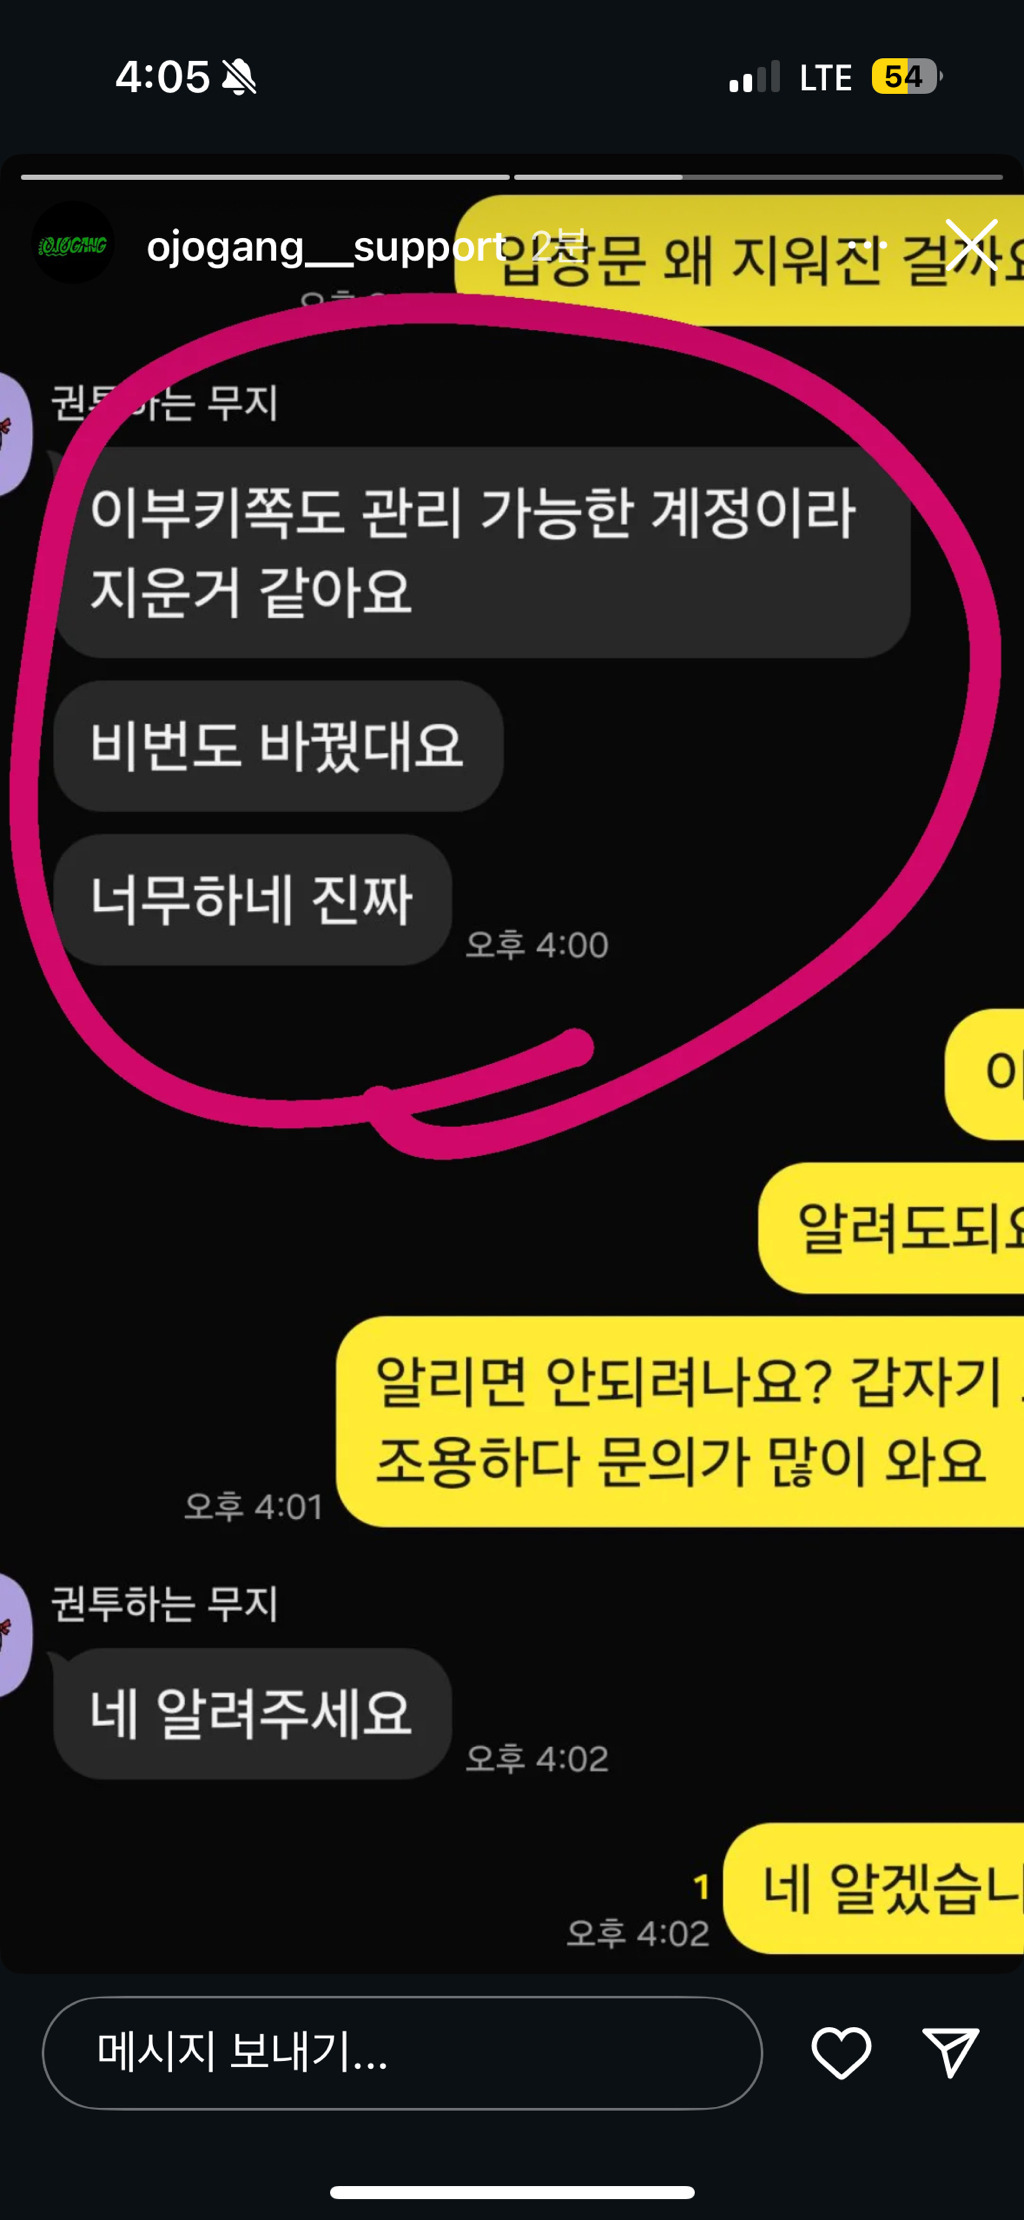Tap yellow bubble 알리면 안되려나요
This screenshot has height=2220, width=1024.
coord(680,1421)
